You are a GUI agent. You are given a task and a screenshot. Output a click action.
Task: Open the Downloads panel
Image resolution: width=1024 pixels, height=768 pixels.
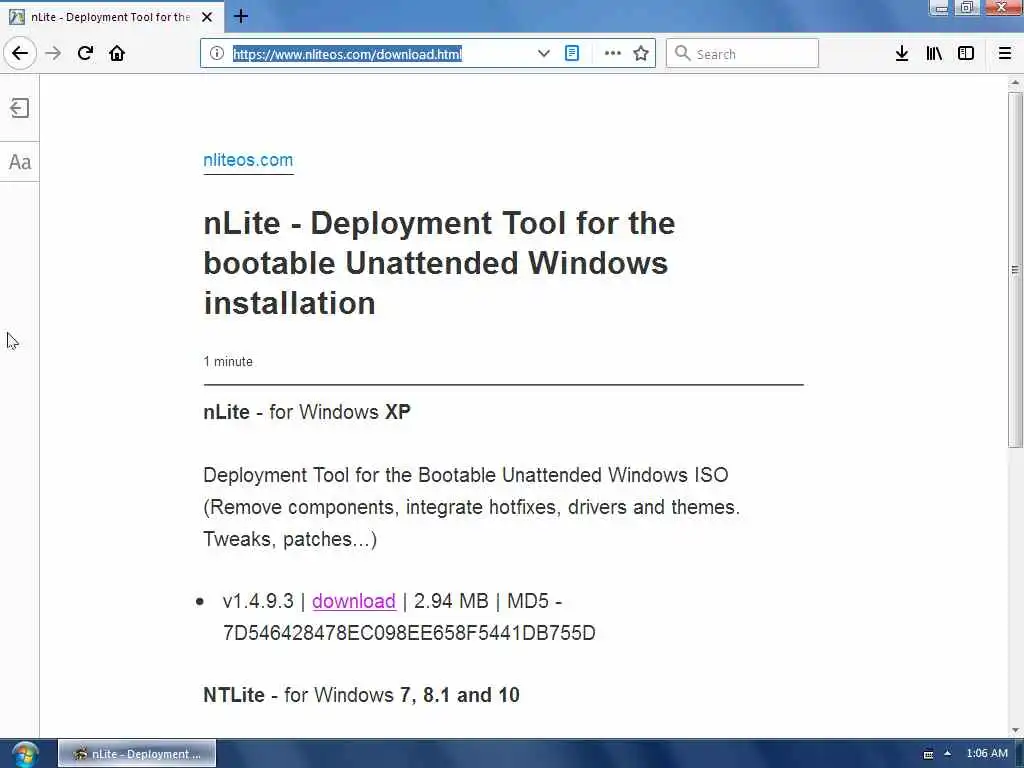(x=902, y=54)
